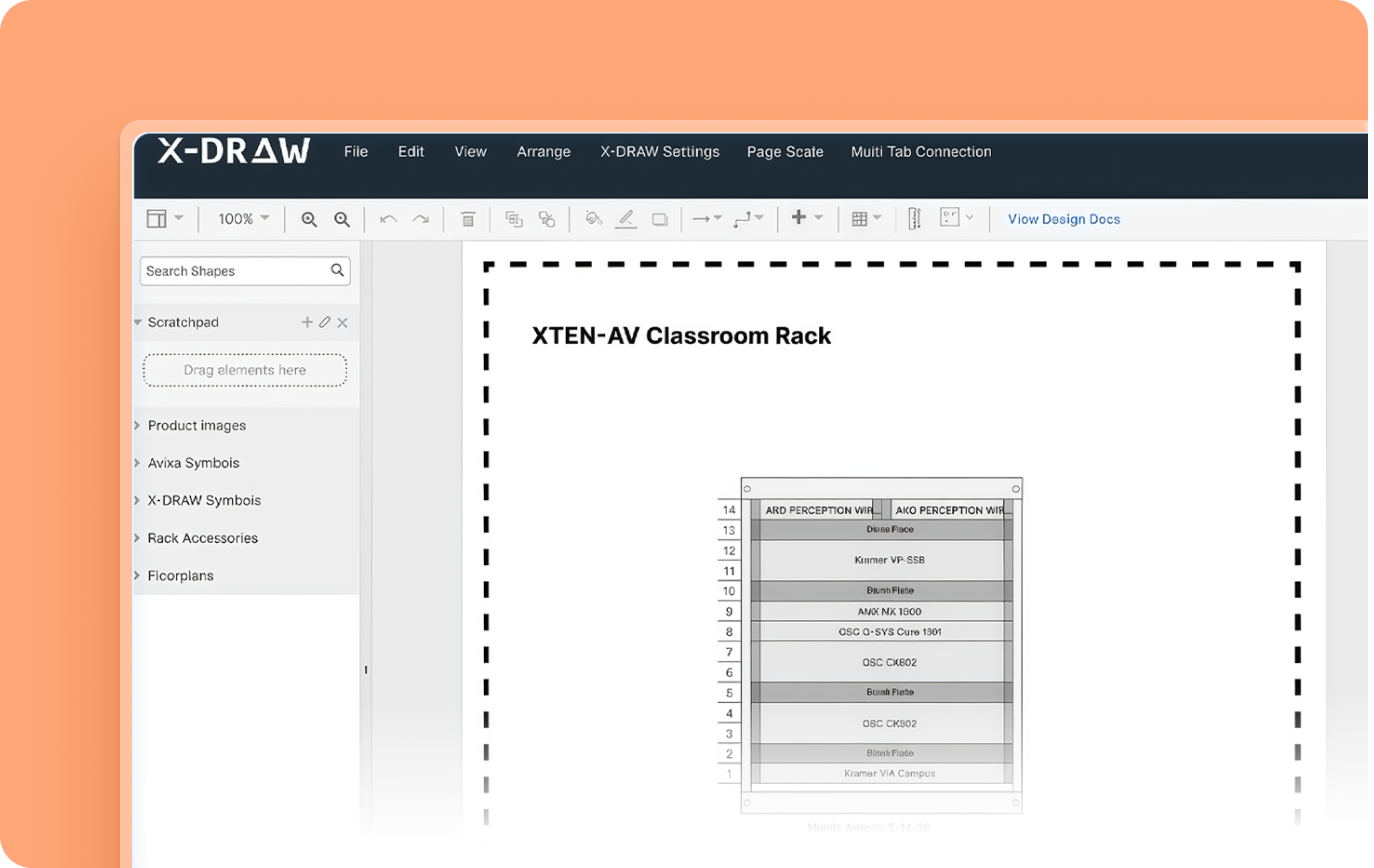This screenshot has height=868, width=1374.
Task: Open the Multi Tab Connection menu
Action: point(921,152)
